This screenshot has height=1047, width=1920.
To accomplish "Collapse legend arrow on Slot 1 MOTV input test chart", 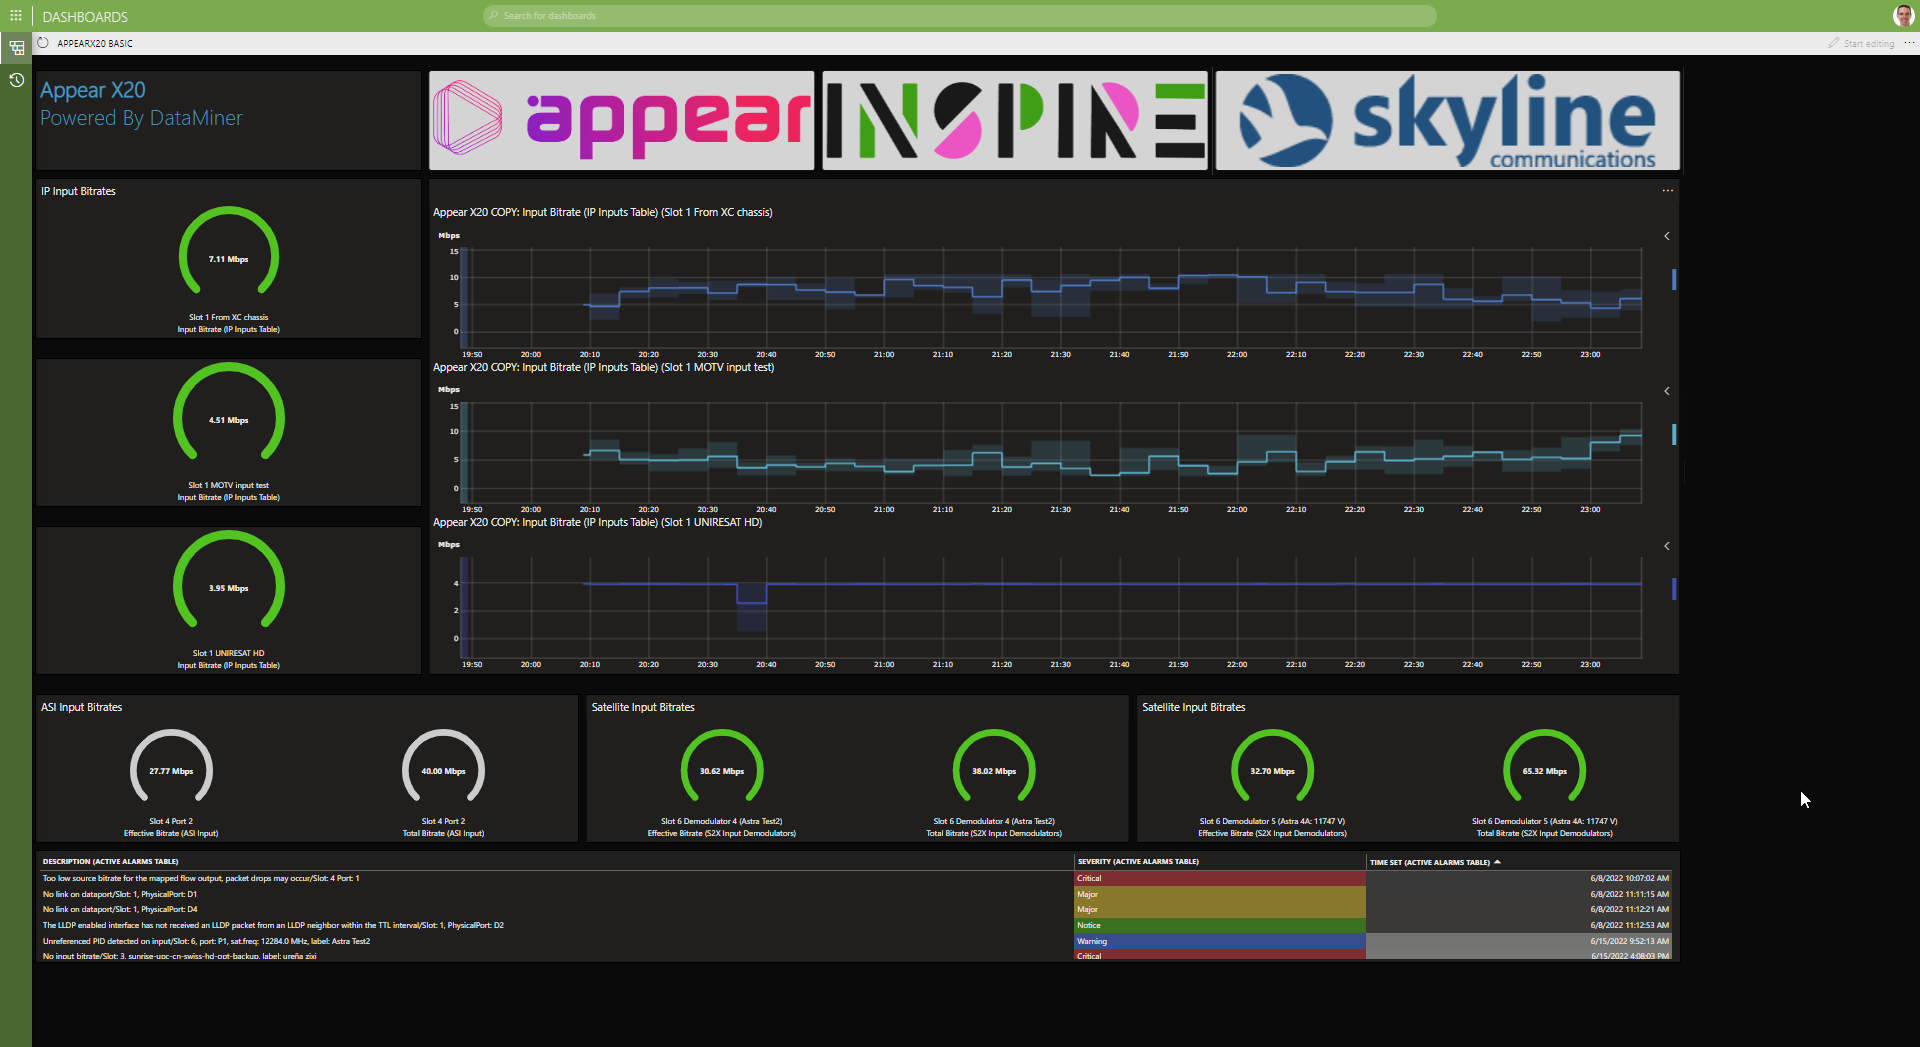I will pos(1667,391).
